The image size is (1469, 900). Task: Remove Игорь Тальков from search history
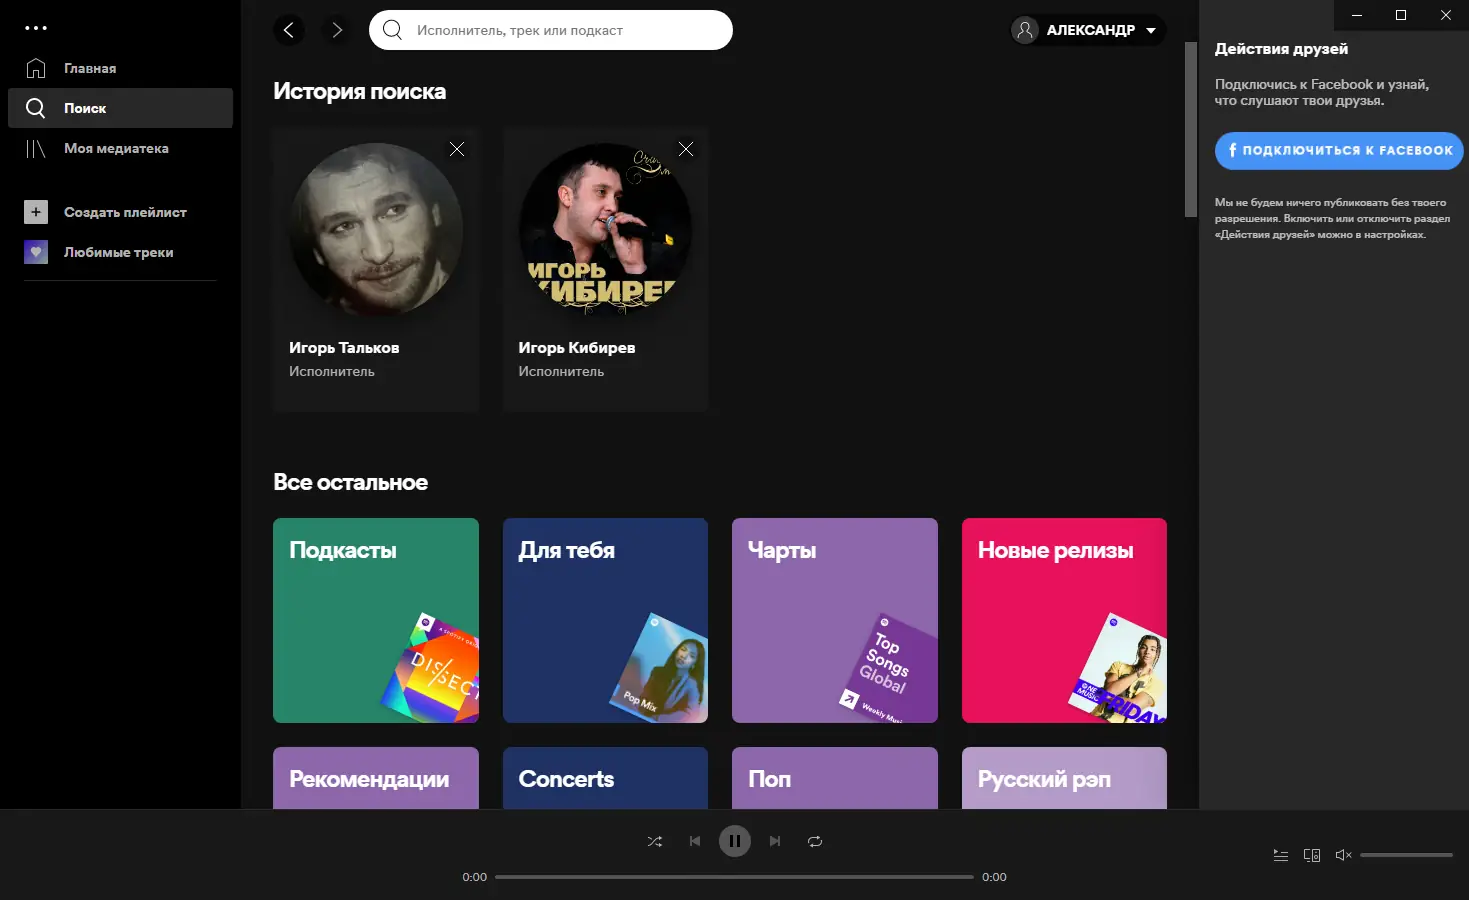457,149
